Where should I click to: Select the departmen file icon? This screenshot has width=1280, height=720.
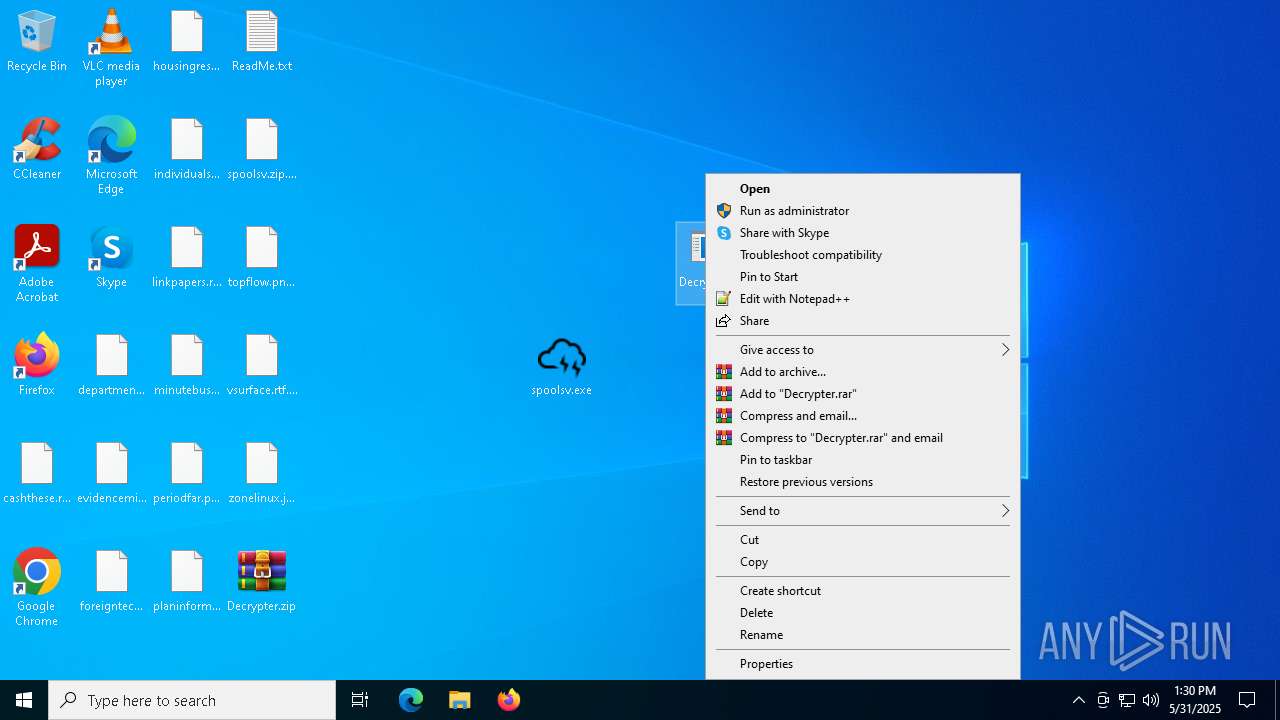coord(112,366)
